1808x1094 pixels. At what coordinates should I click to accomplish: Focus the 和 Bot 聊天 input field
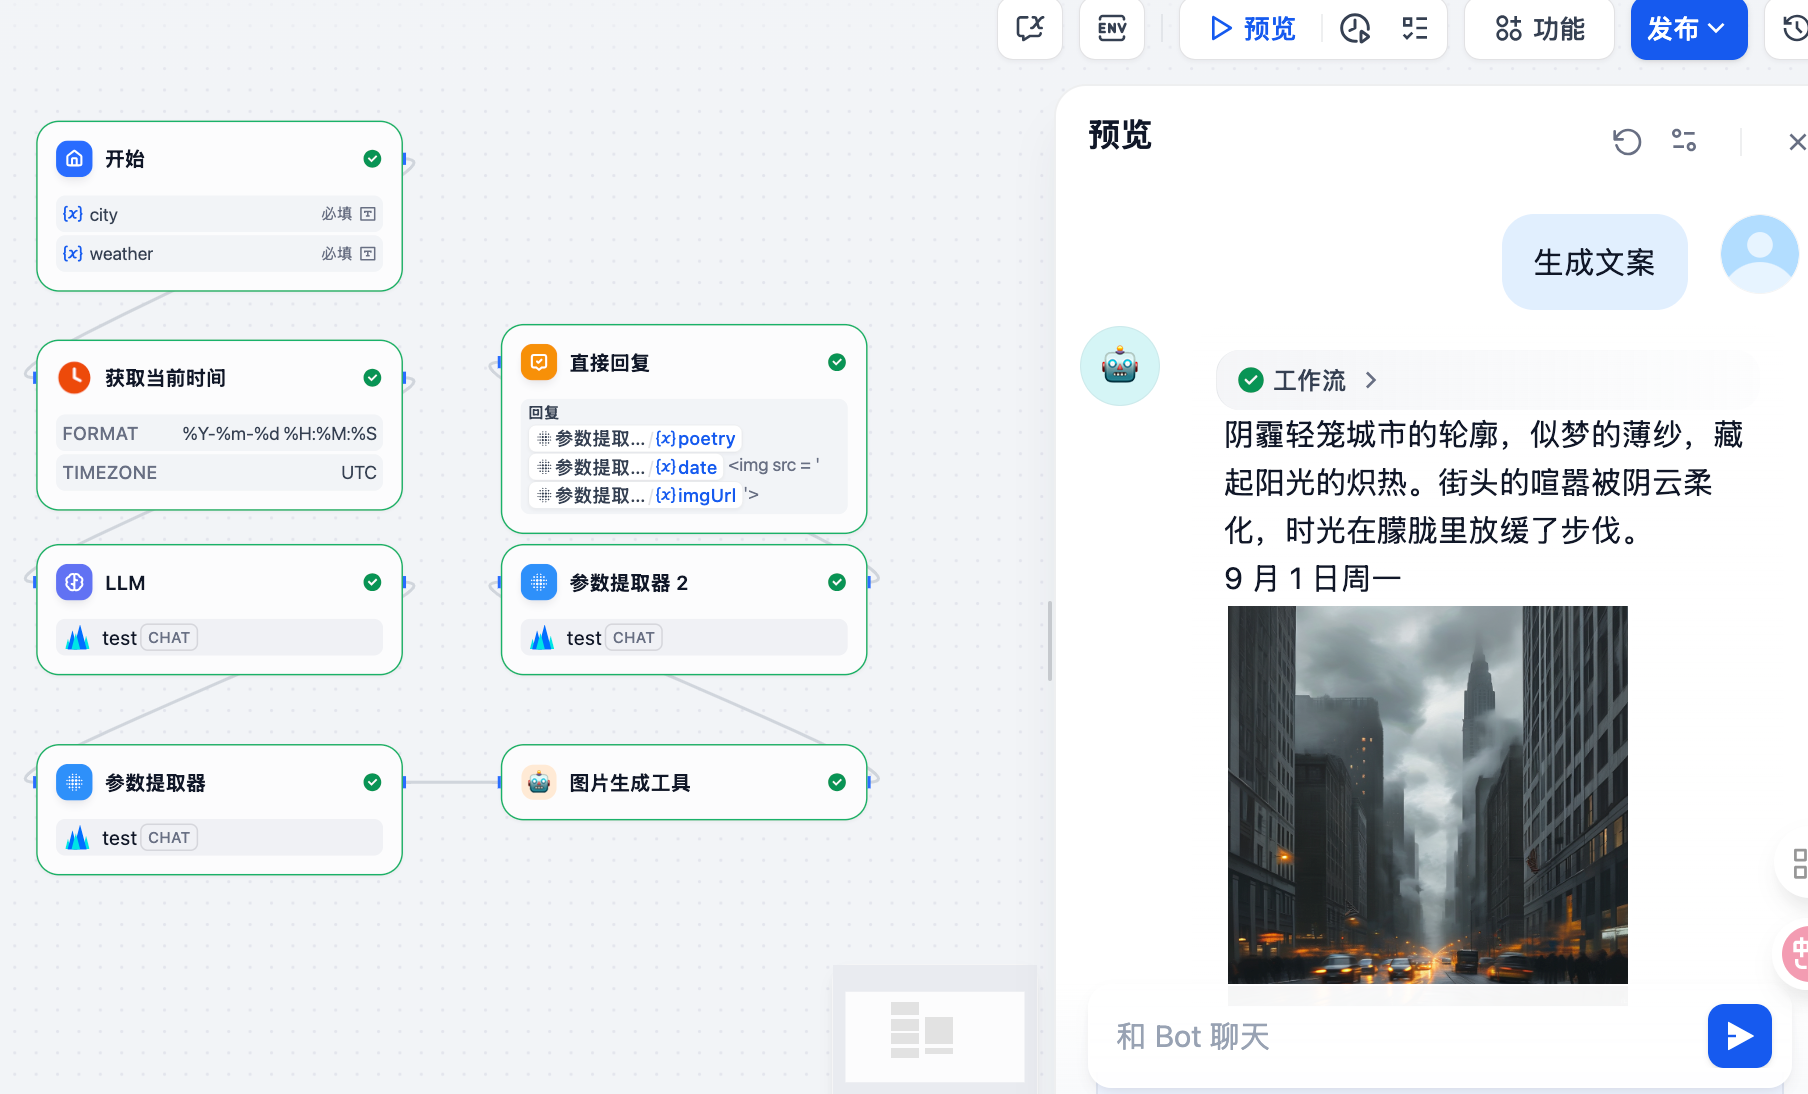coord(1400,1037)
